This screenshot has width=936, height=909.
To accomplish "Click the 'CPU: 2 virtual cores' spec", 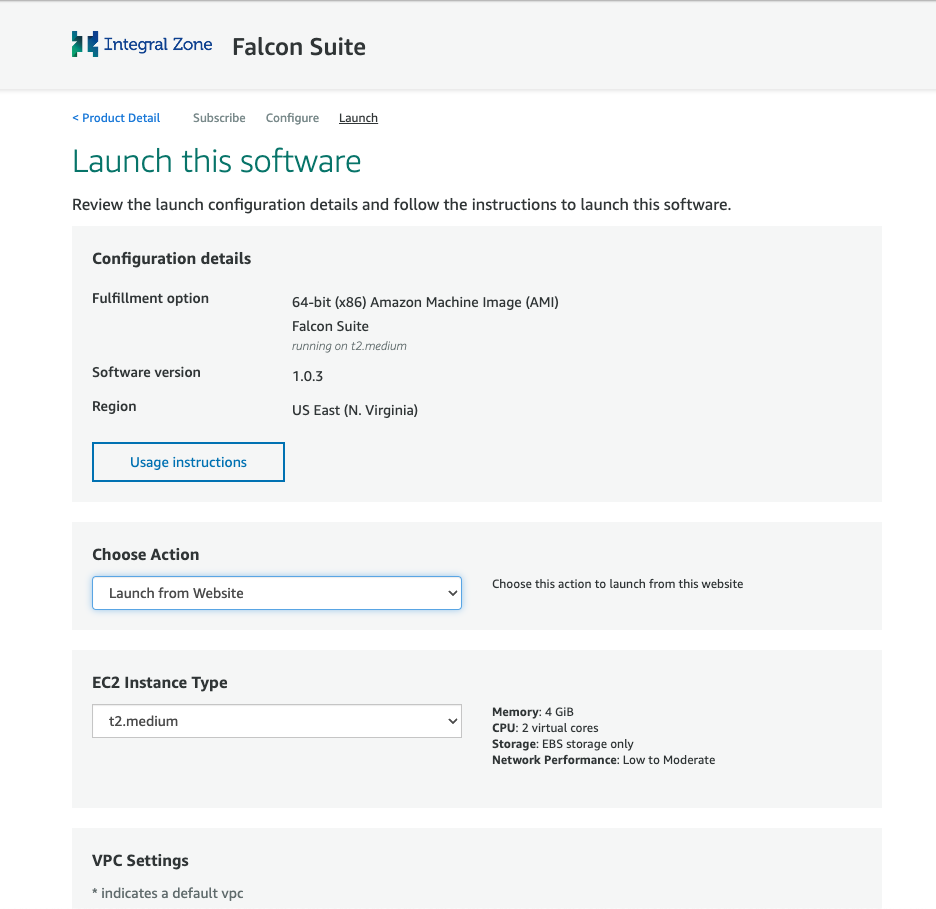I will tap(545, 728).
